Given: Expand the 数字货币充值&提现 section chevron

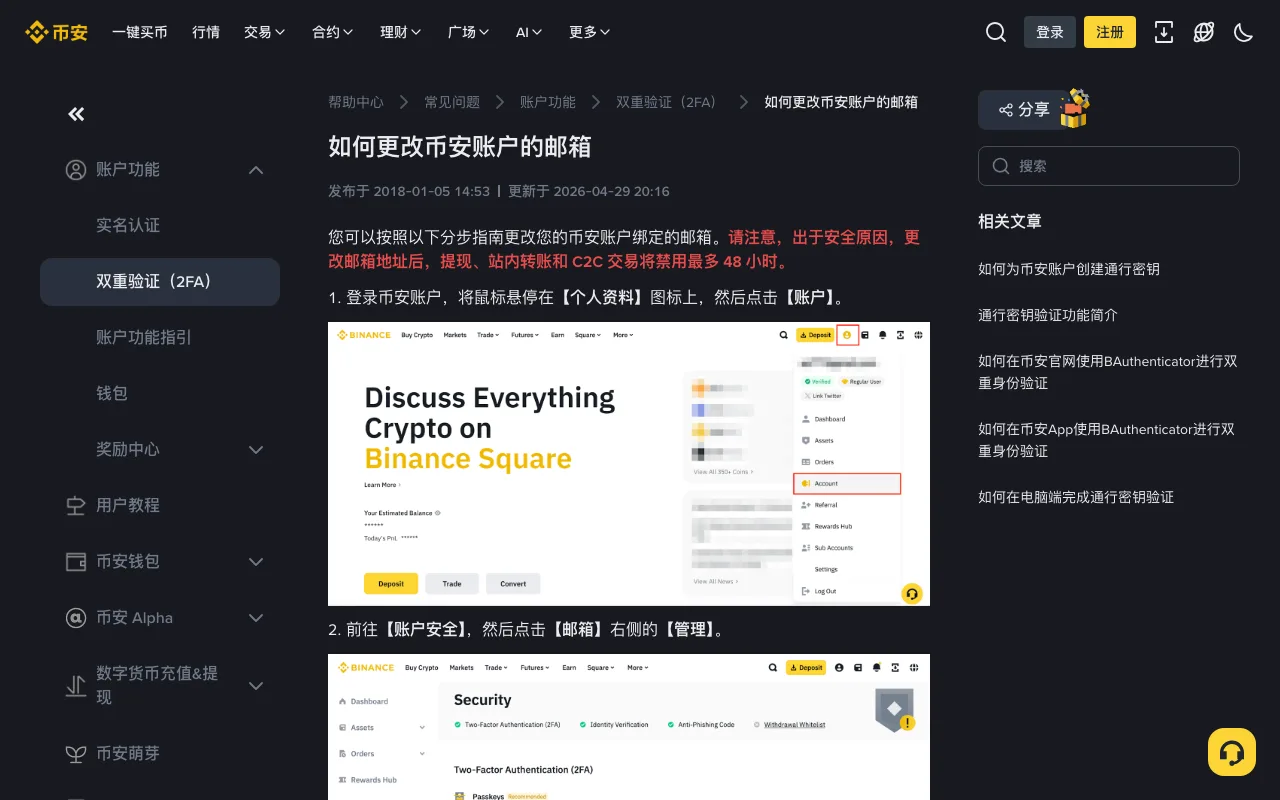Looking at the screenshot, I should tap(256, 686).
